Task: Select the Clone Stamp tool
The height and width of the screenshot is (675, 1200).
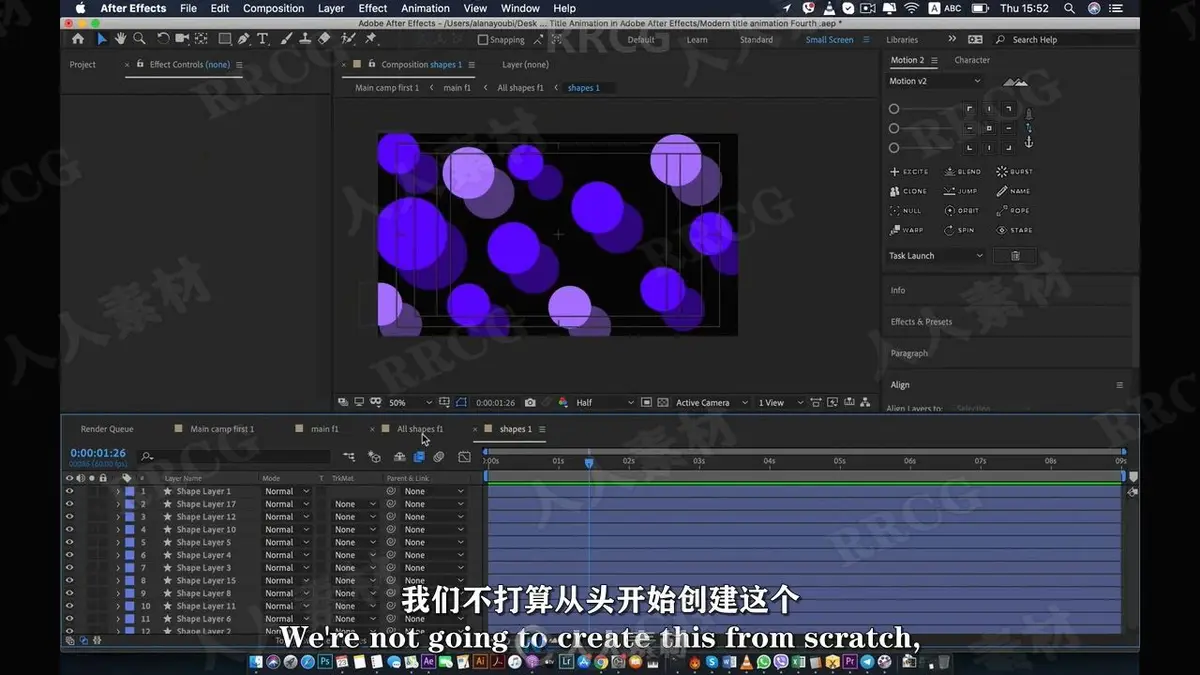Action: [304, 39]
